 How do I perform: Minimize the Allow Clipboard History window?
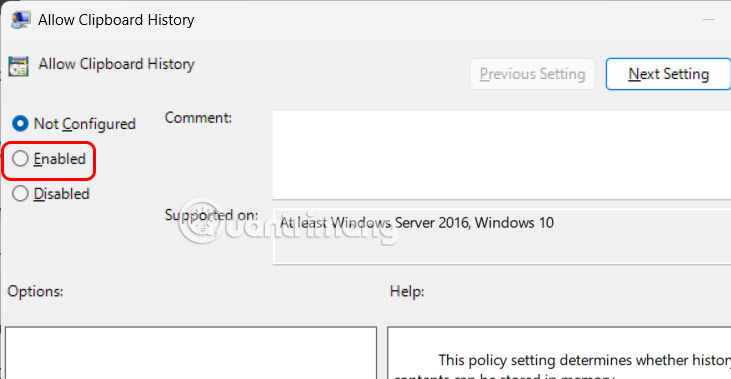(709, 20)
